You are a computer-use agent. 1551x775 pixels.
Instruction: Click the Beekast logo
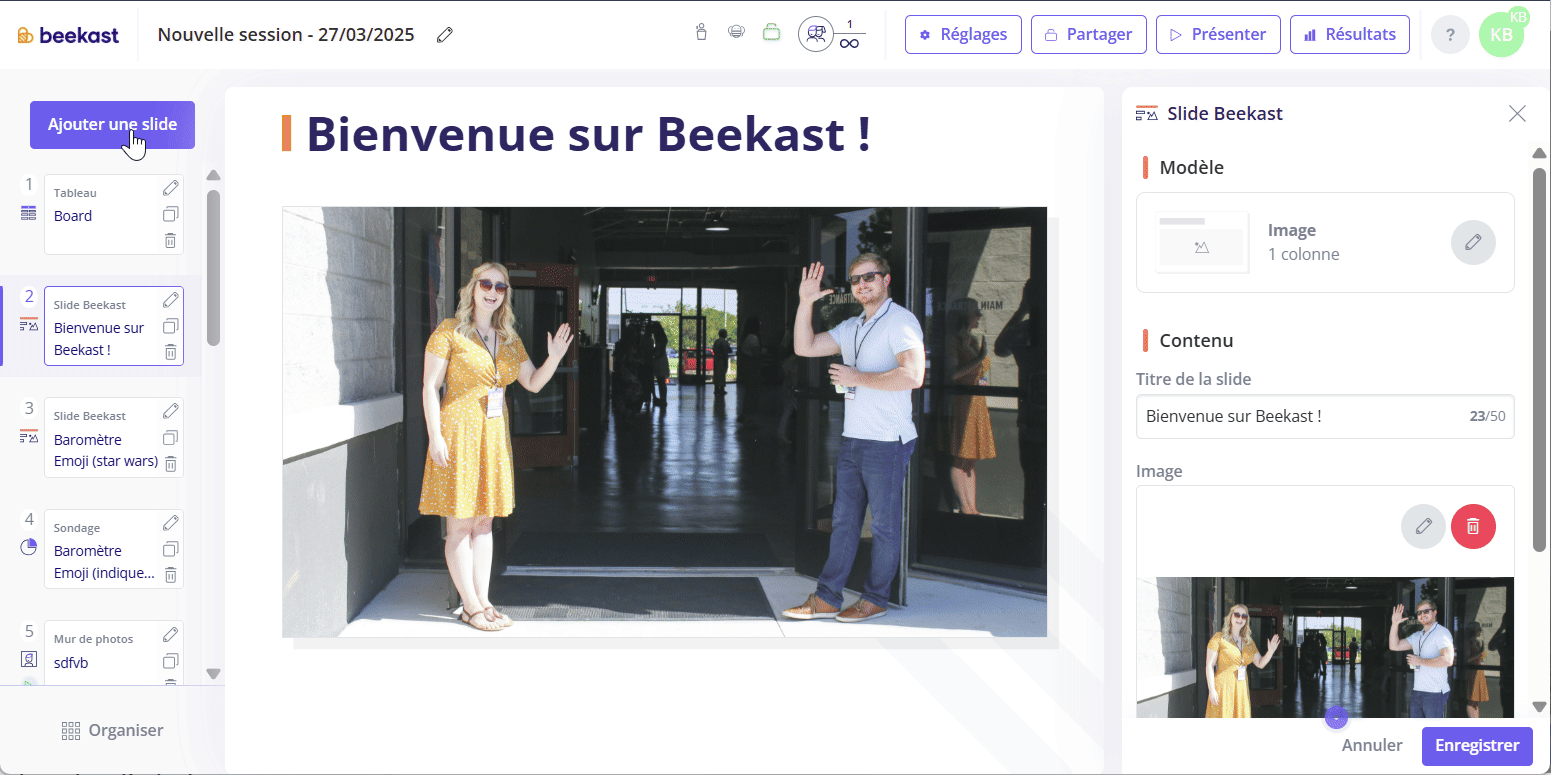[68, 35]
